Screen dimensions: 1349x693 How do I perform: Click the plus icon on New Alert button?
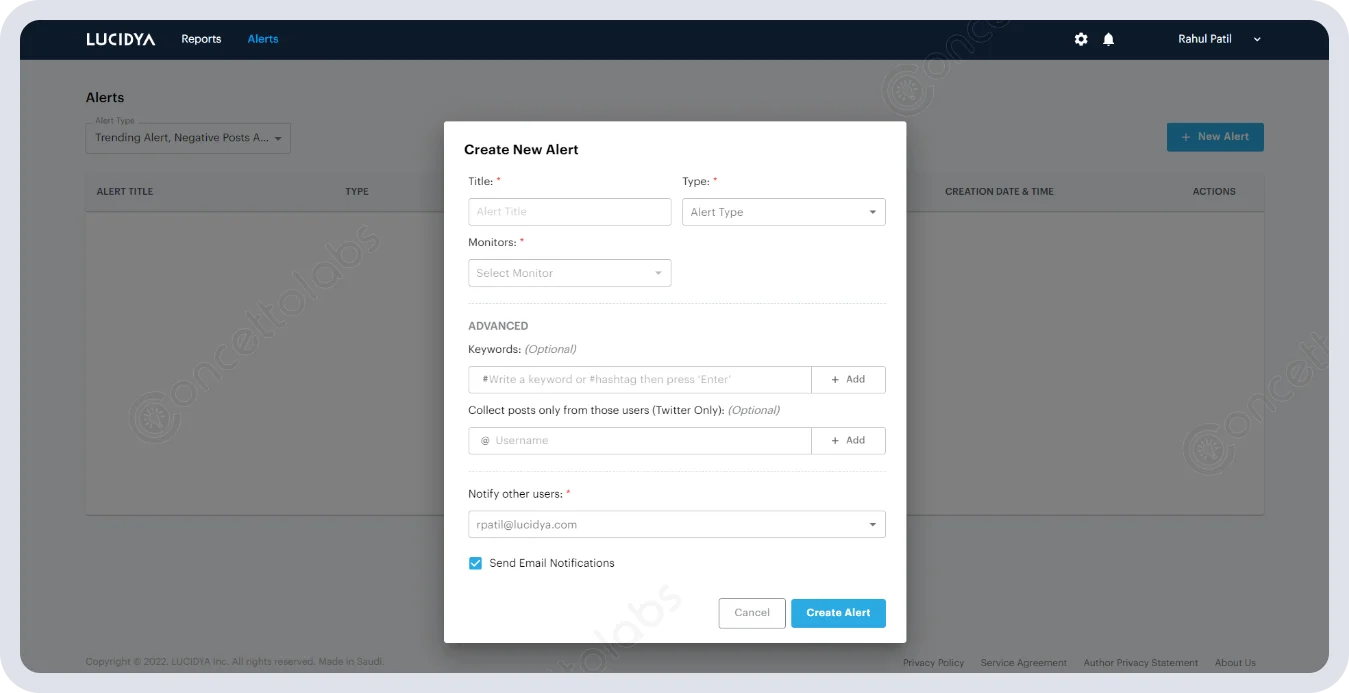tap(1186, 137)
